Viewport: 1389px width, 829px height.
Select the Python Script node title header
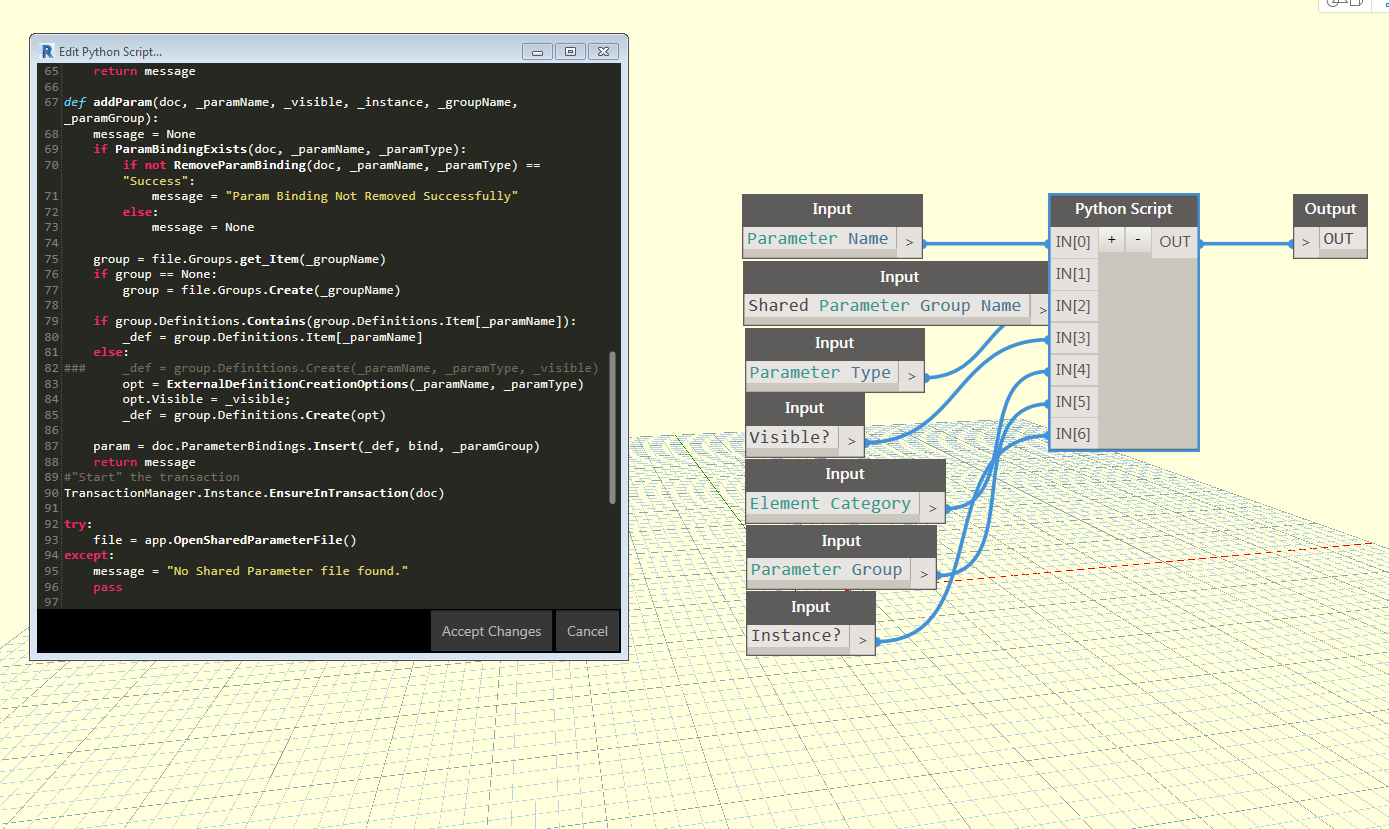coord(1123,209)
